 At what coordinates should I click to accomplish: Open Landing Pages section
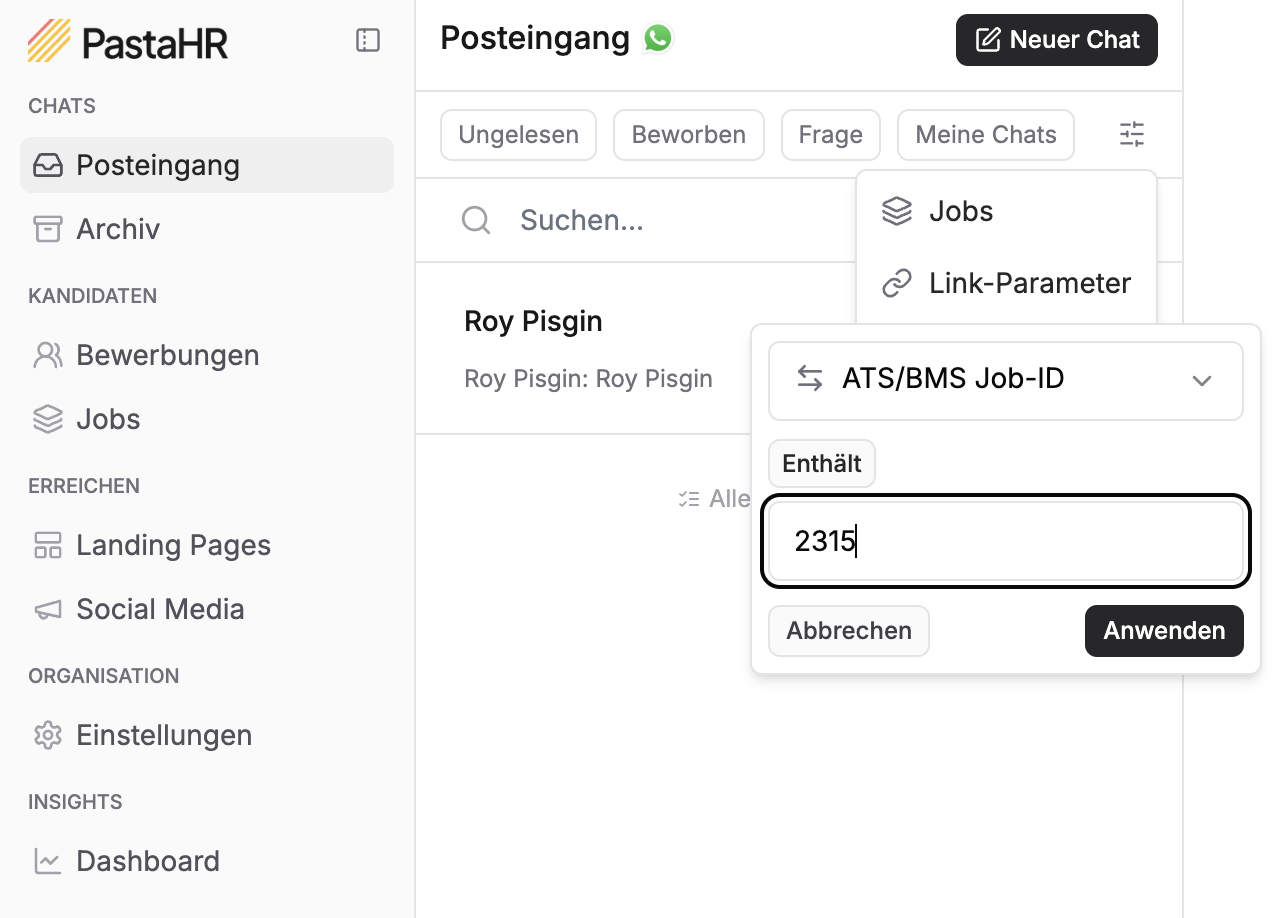[x=173, y=545]
